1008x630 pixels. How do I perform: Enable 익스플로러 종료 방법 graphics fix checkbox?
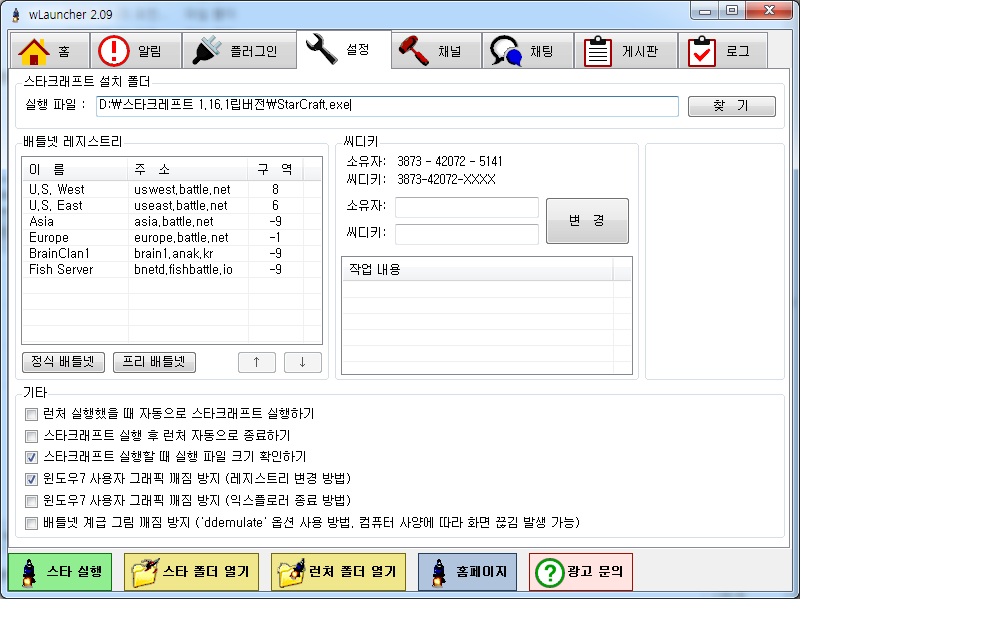tap(32, 501)
